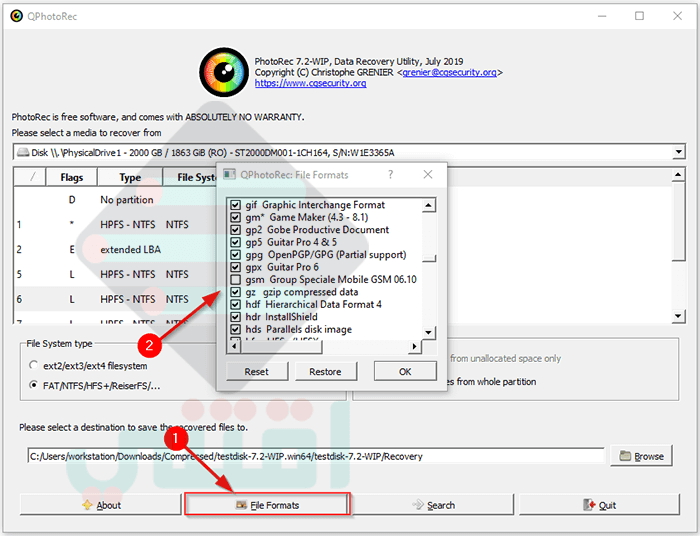Click the icon on Search button
The width and height of the screenshot is (700, 536).
coord(418,505)
